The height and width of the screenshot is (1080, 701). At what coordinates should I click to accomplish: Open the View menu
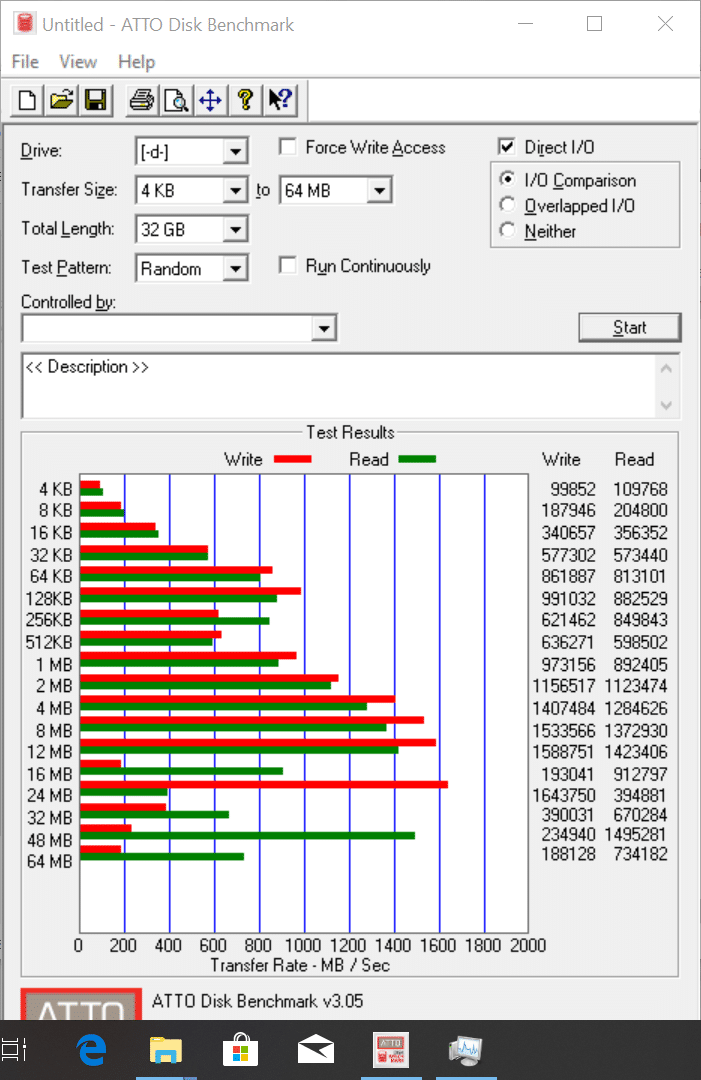coord(78,62)
